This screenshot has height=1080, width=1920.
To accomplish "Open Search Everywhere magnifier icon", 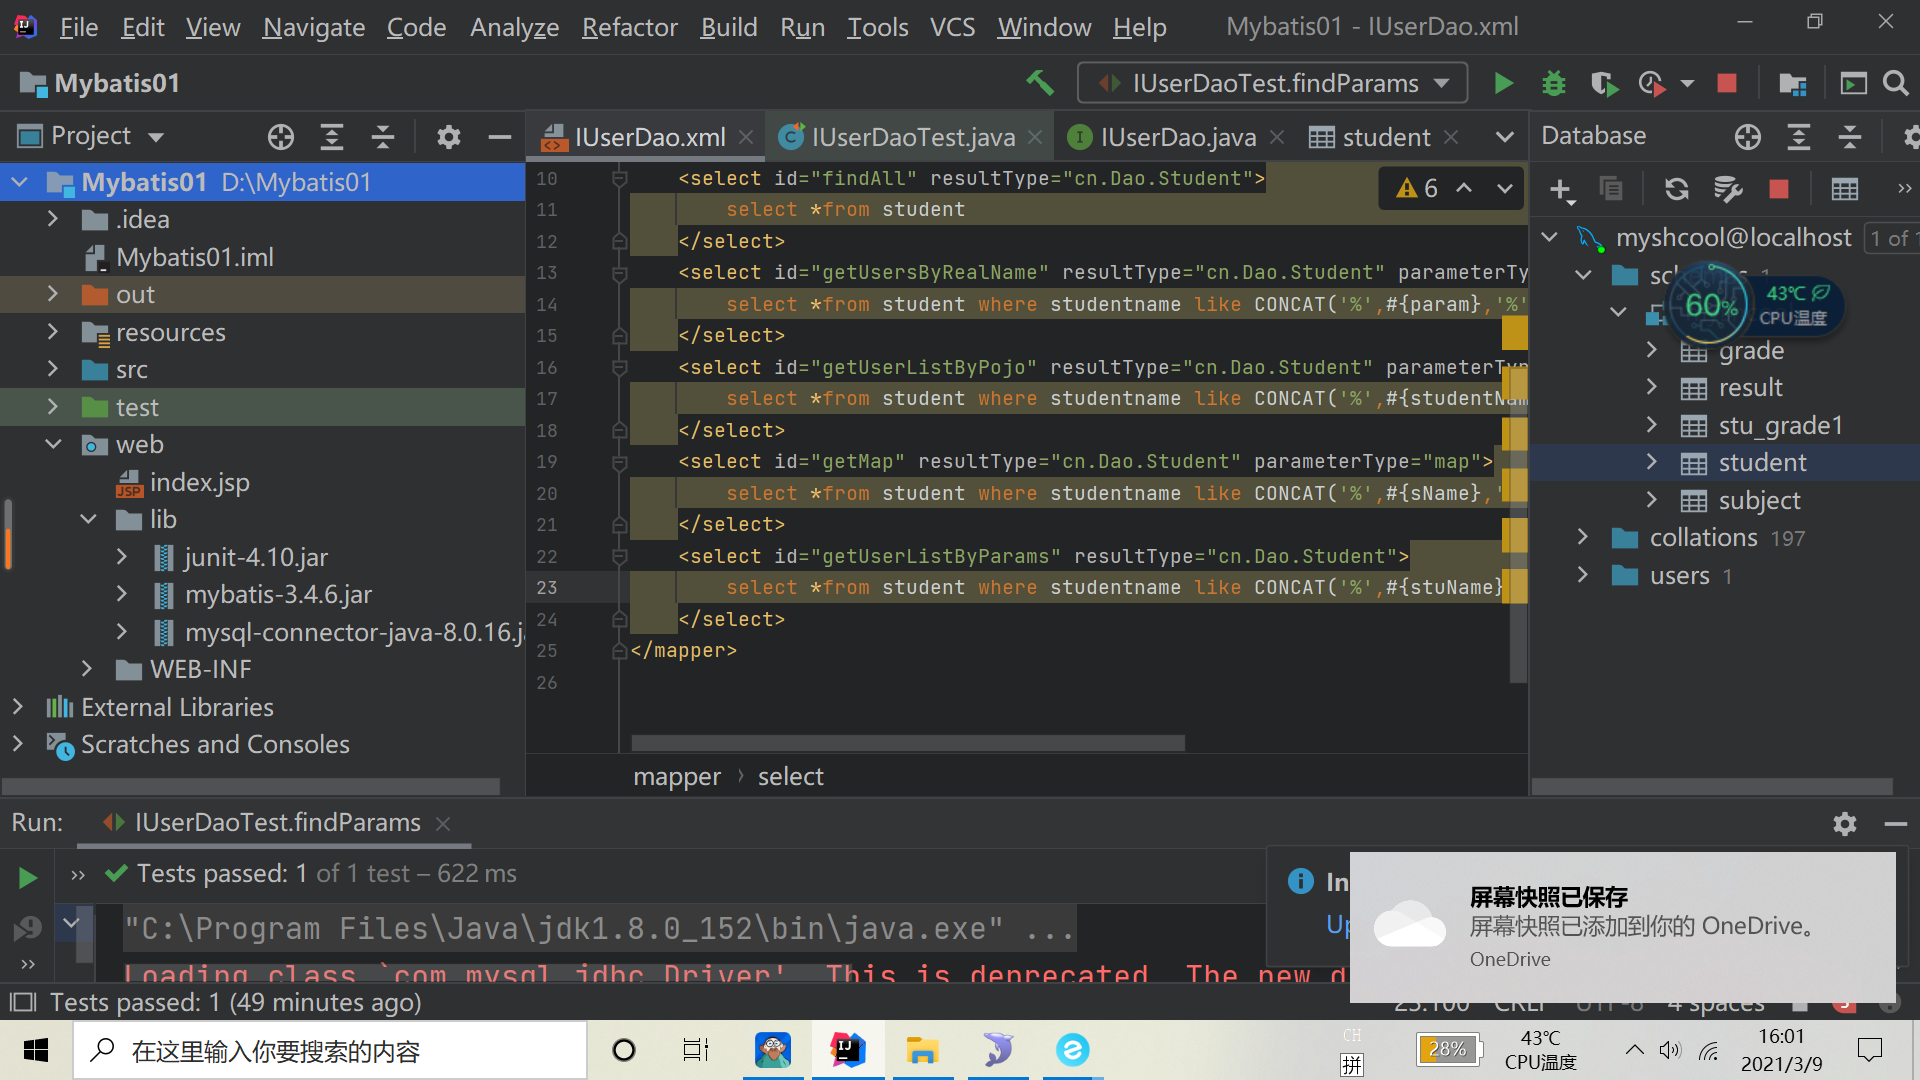I will [x=1895, y=83].
